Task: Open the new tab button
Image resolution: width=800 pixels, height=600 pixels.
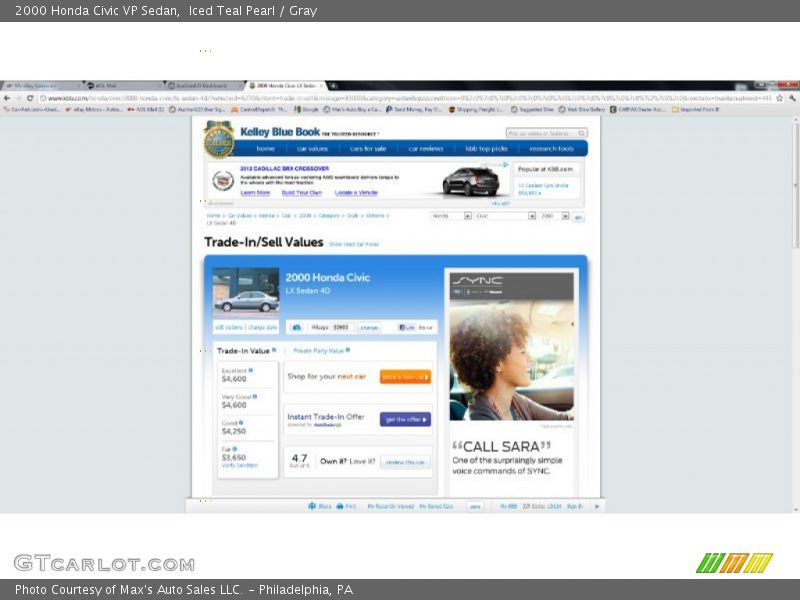Action: click(333, 86)
